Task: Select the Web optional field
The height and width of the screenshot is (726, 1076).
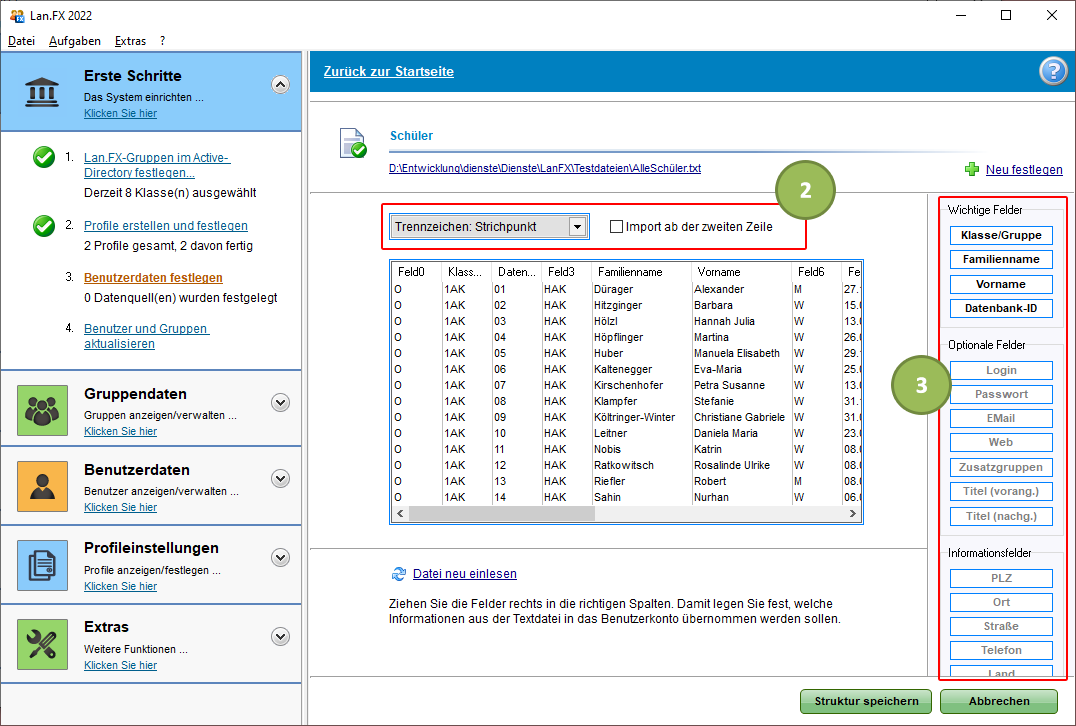Action: pos(1001,443)
